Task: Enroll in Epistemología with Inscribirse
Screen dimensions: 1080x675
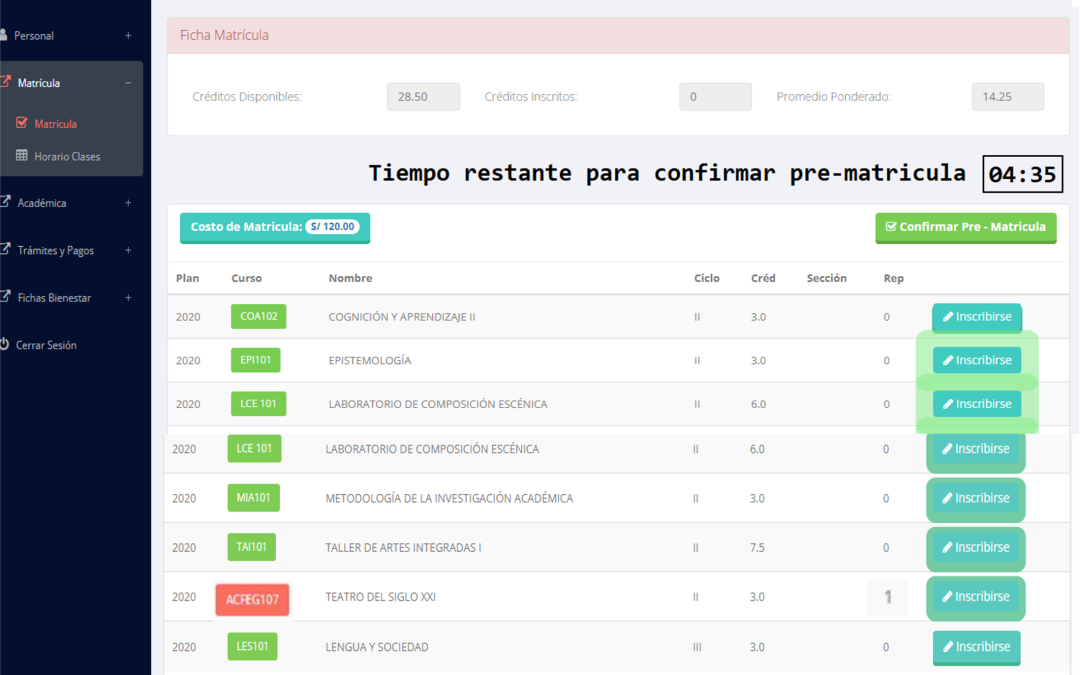Action: point(977,360)
